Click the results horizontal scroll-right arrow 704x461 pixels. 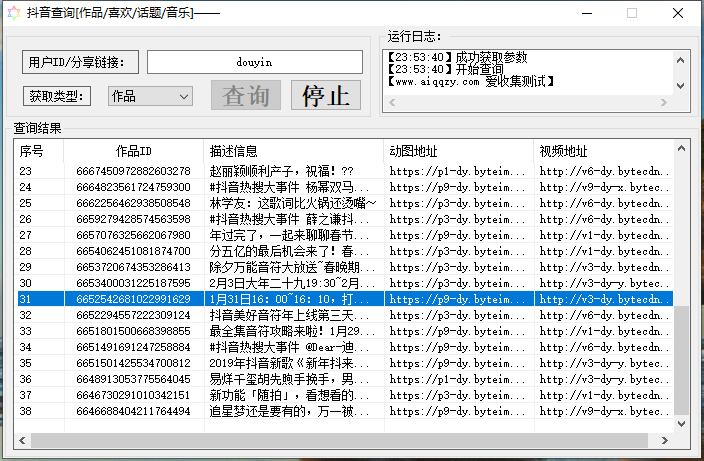(x=666, y=441)
